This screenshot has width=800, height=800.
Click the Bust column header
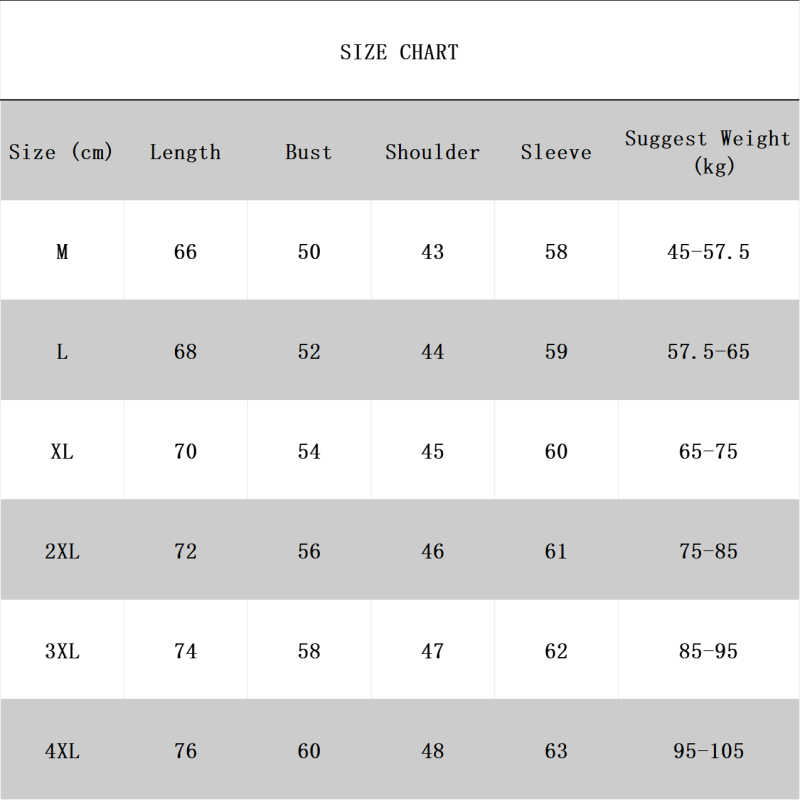click(x=308, y=152)
